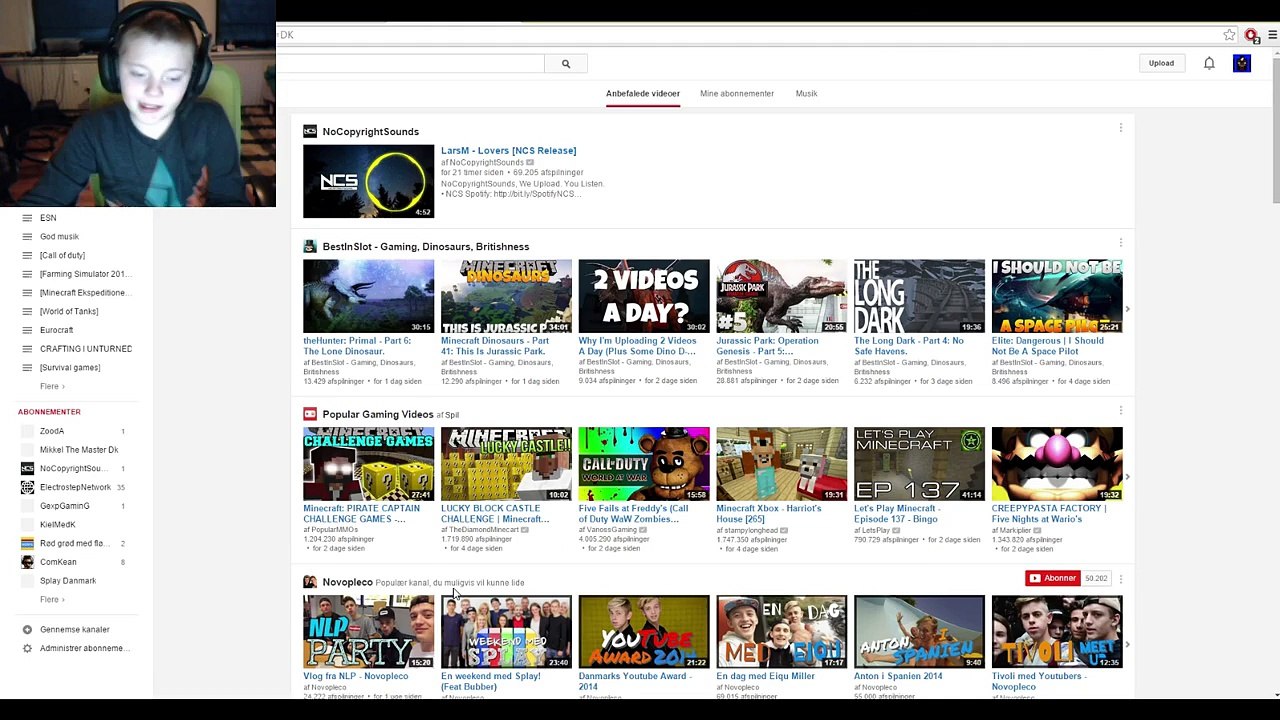Click the browser address bar

(745, 35)
